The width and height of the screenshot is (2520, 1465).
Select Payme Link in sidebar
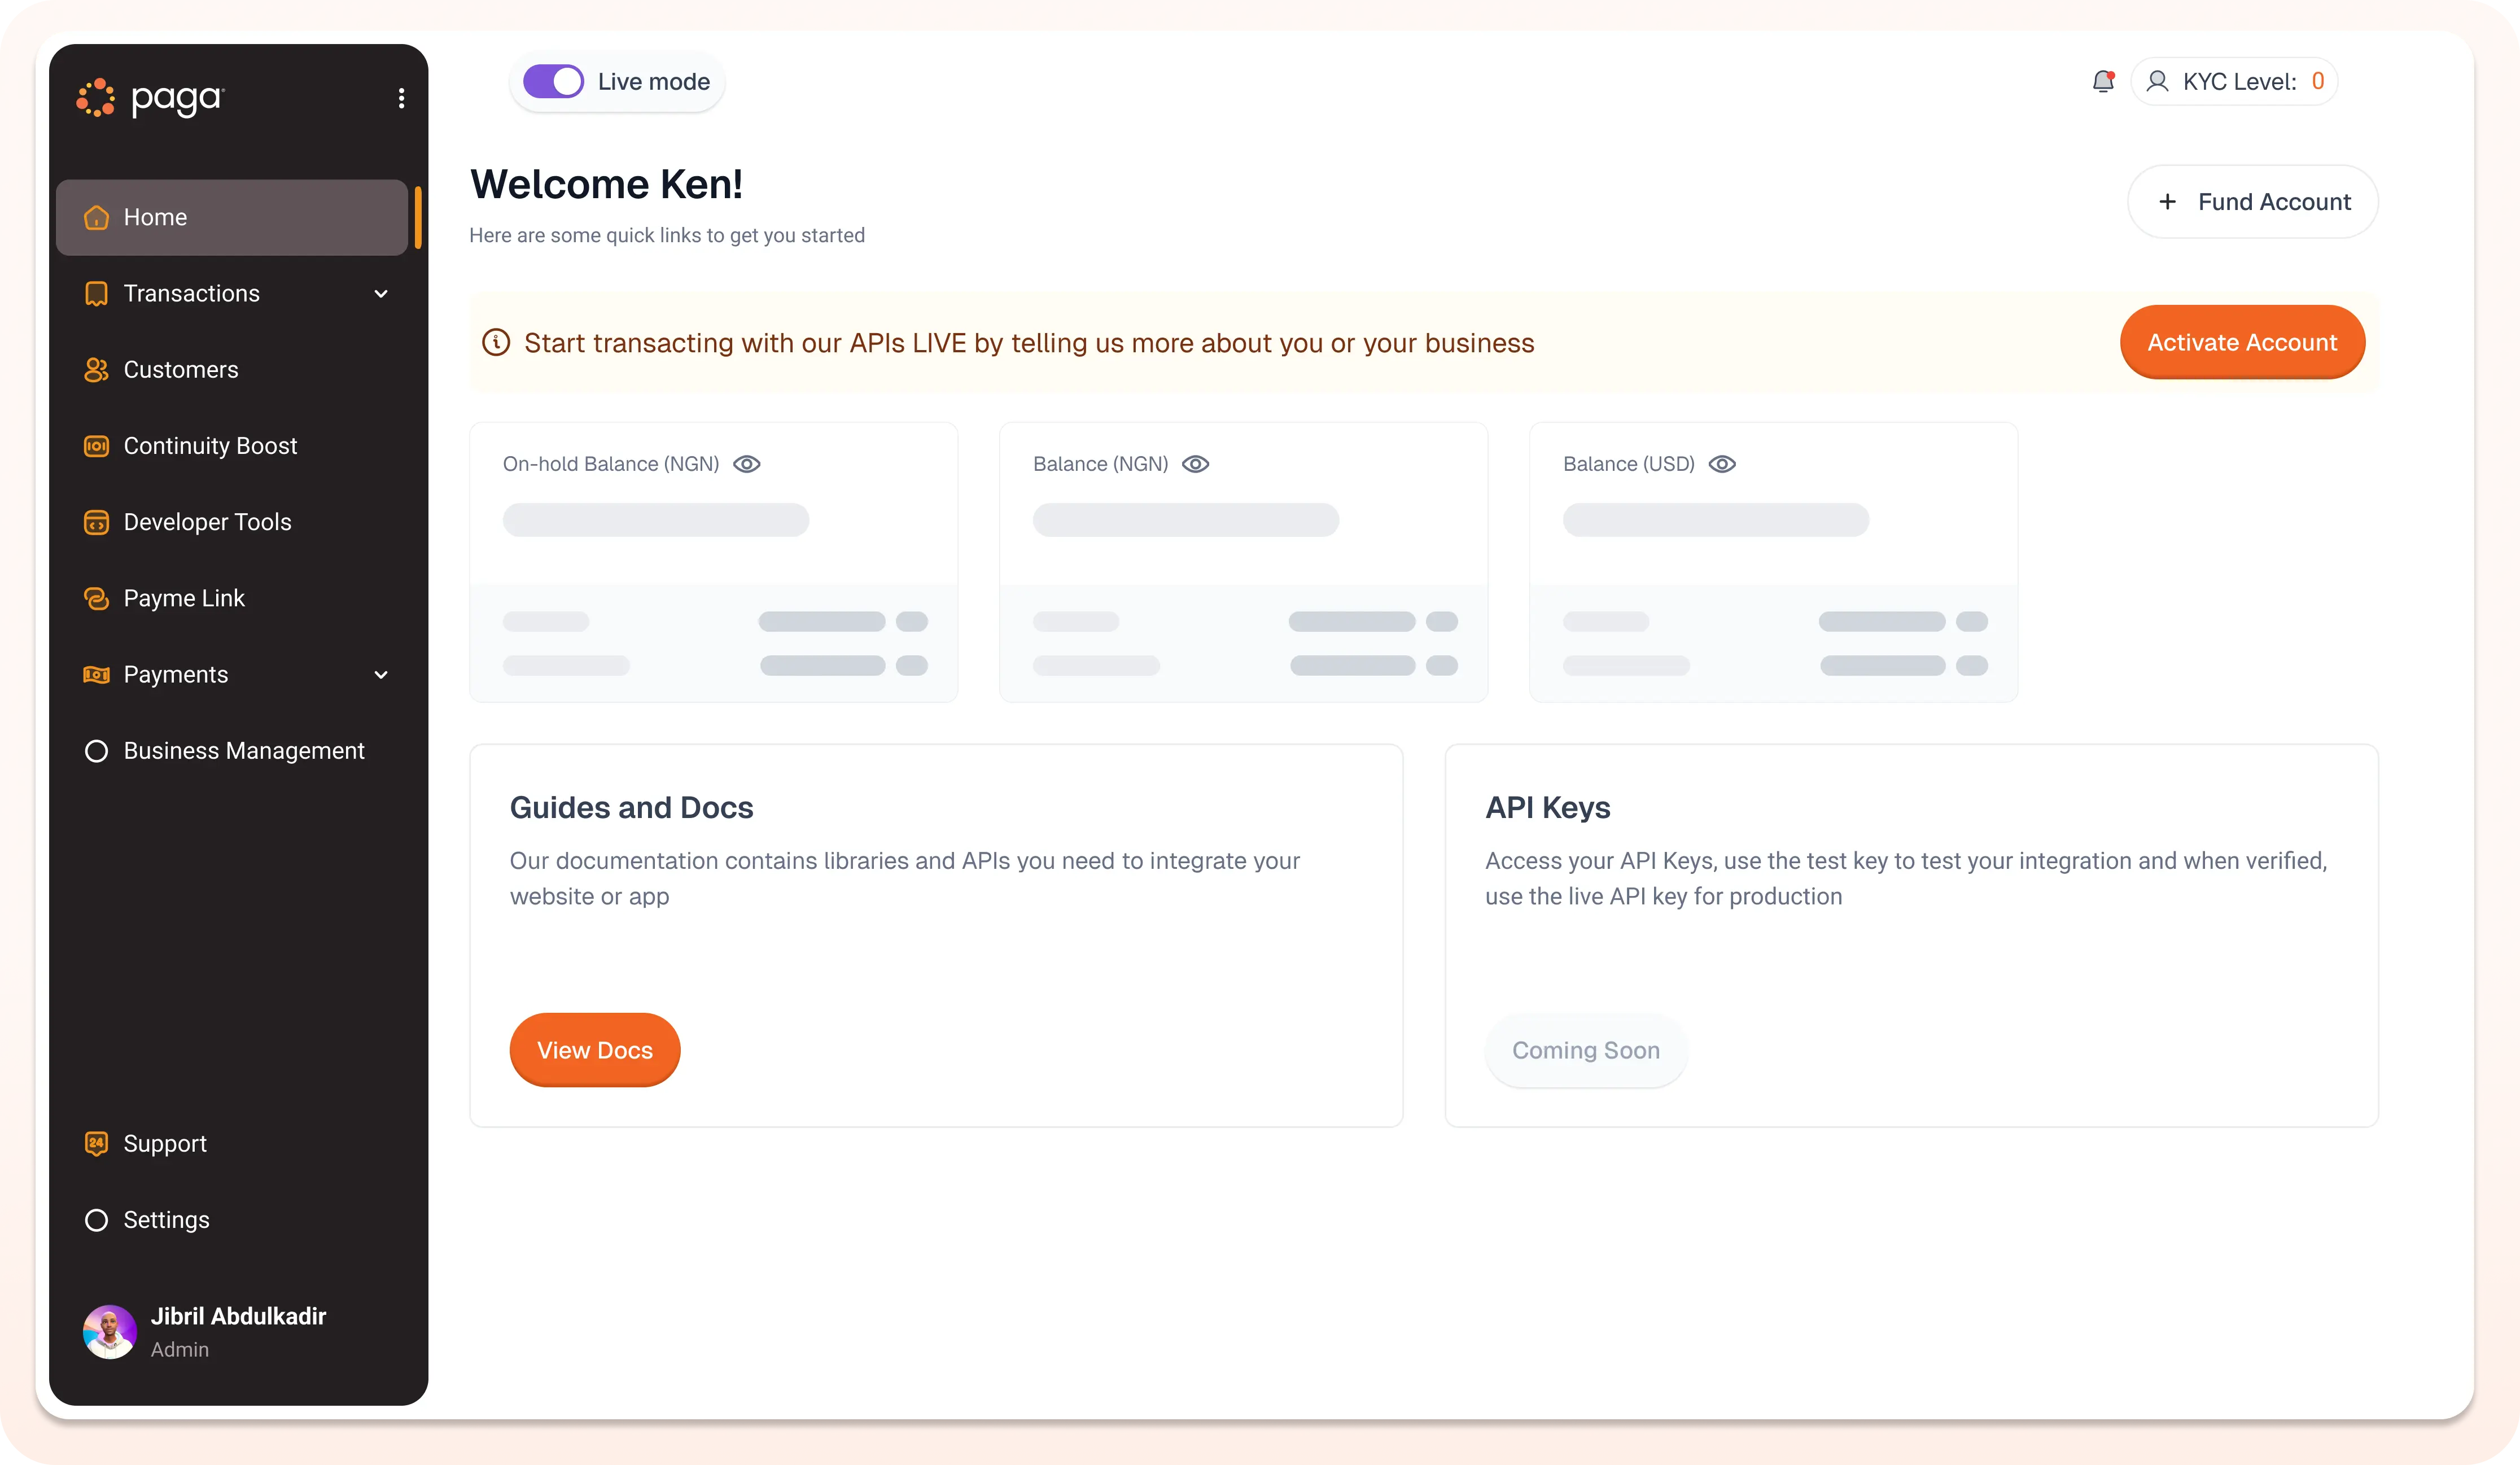tap(184, 598)
